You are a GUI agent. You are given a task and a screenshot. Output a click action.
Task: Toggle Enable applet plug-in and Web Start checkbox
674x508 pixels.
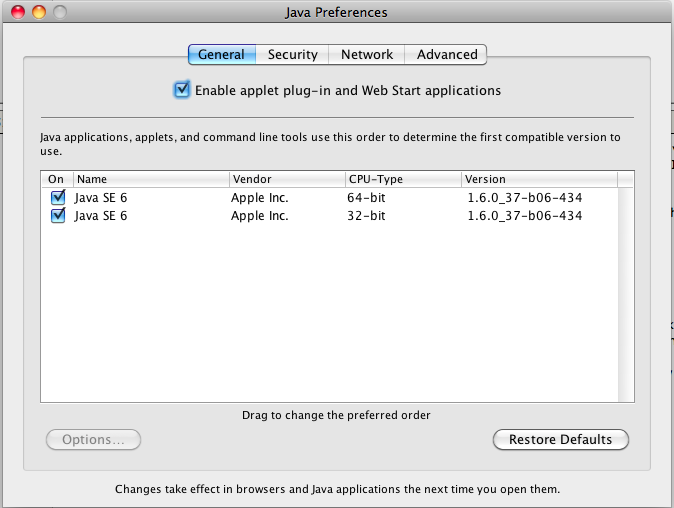[x=182, y=90]
